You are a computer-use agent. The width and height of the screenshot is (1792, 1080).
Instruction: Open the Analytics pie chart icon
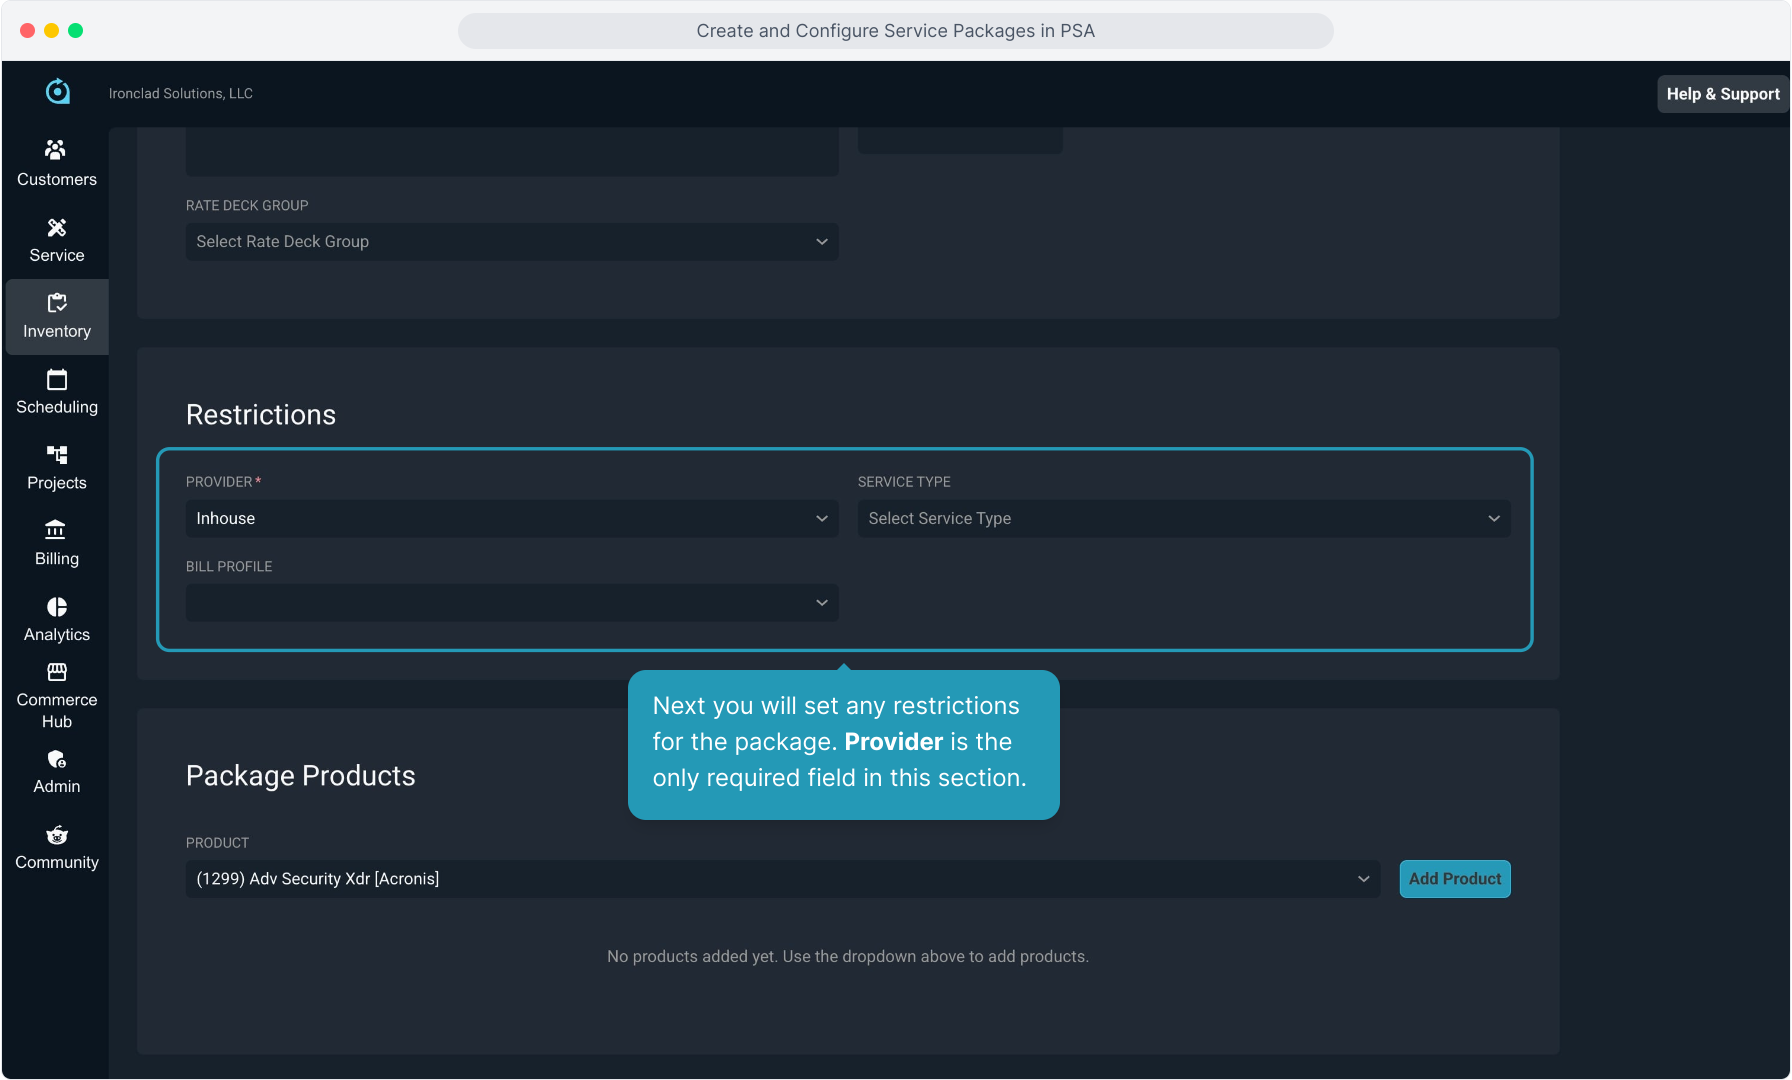(x=56, y=607)
